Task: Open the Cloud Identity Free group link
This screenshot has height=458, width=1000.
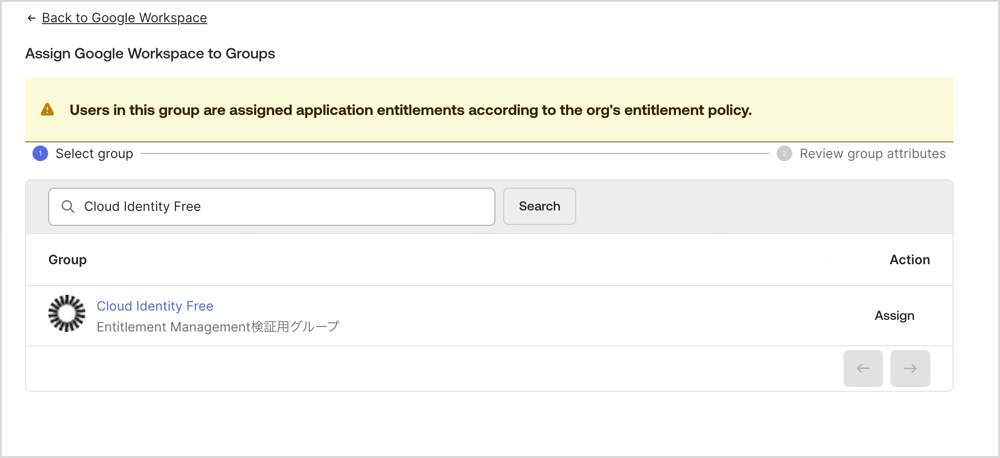Action: pyautogui.click(x=155, y=306)
